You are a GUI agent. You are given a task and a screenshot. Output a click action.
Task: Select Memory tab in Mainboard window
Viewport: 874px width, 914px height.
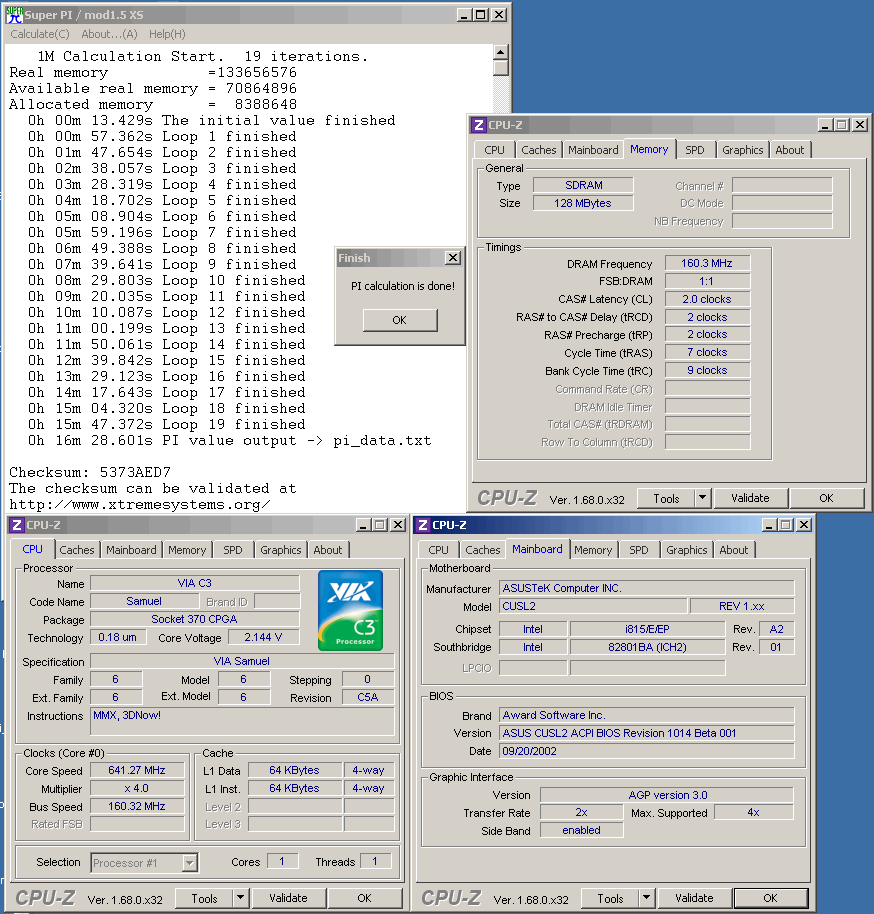(593, 550)
